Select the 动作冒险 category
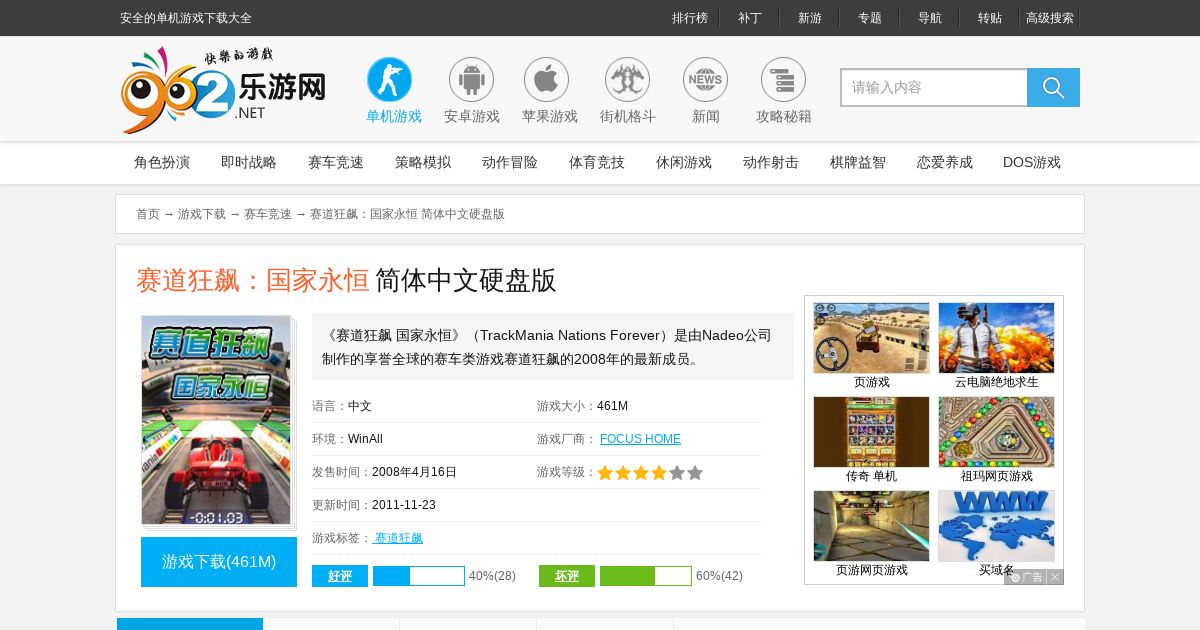The image size is (1200, 630). click(x=510, y=162)
